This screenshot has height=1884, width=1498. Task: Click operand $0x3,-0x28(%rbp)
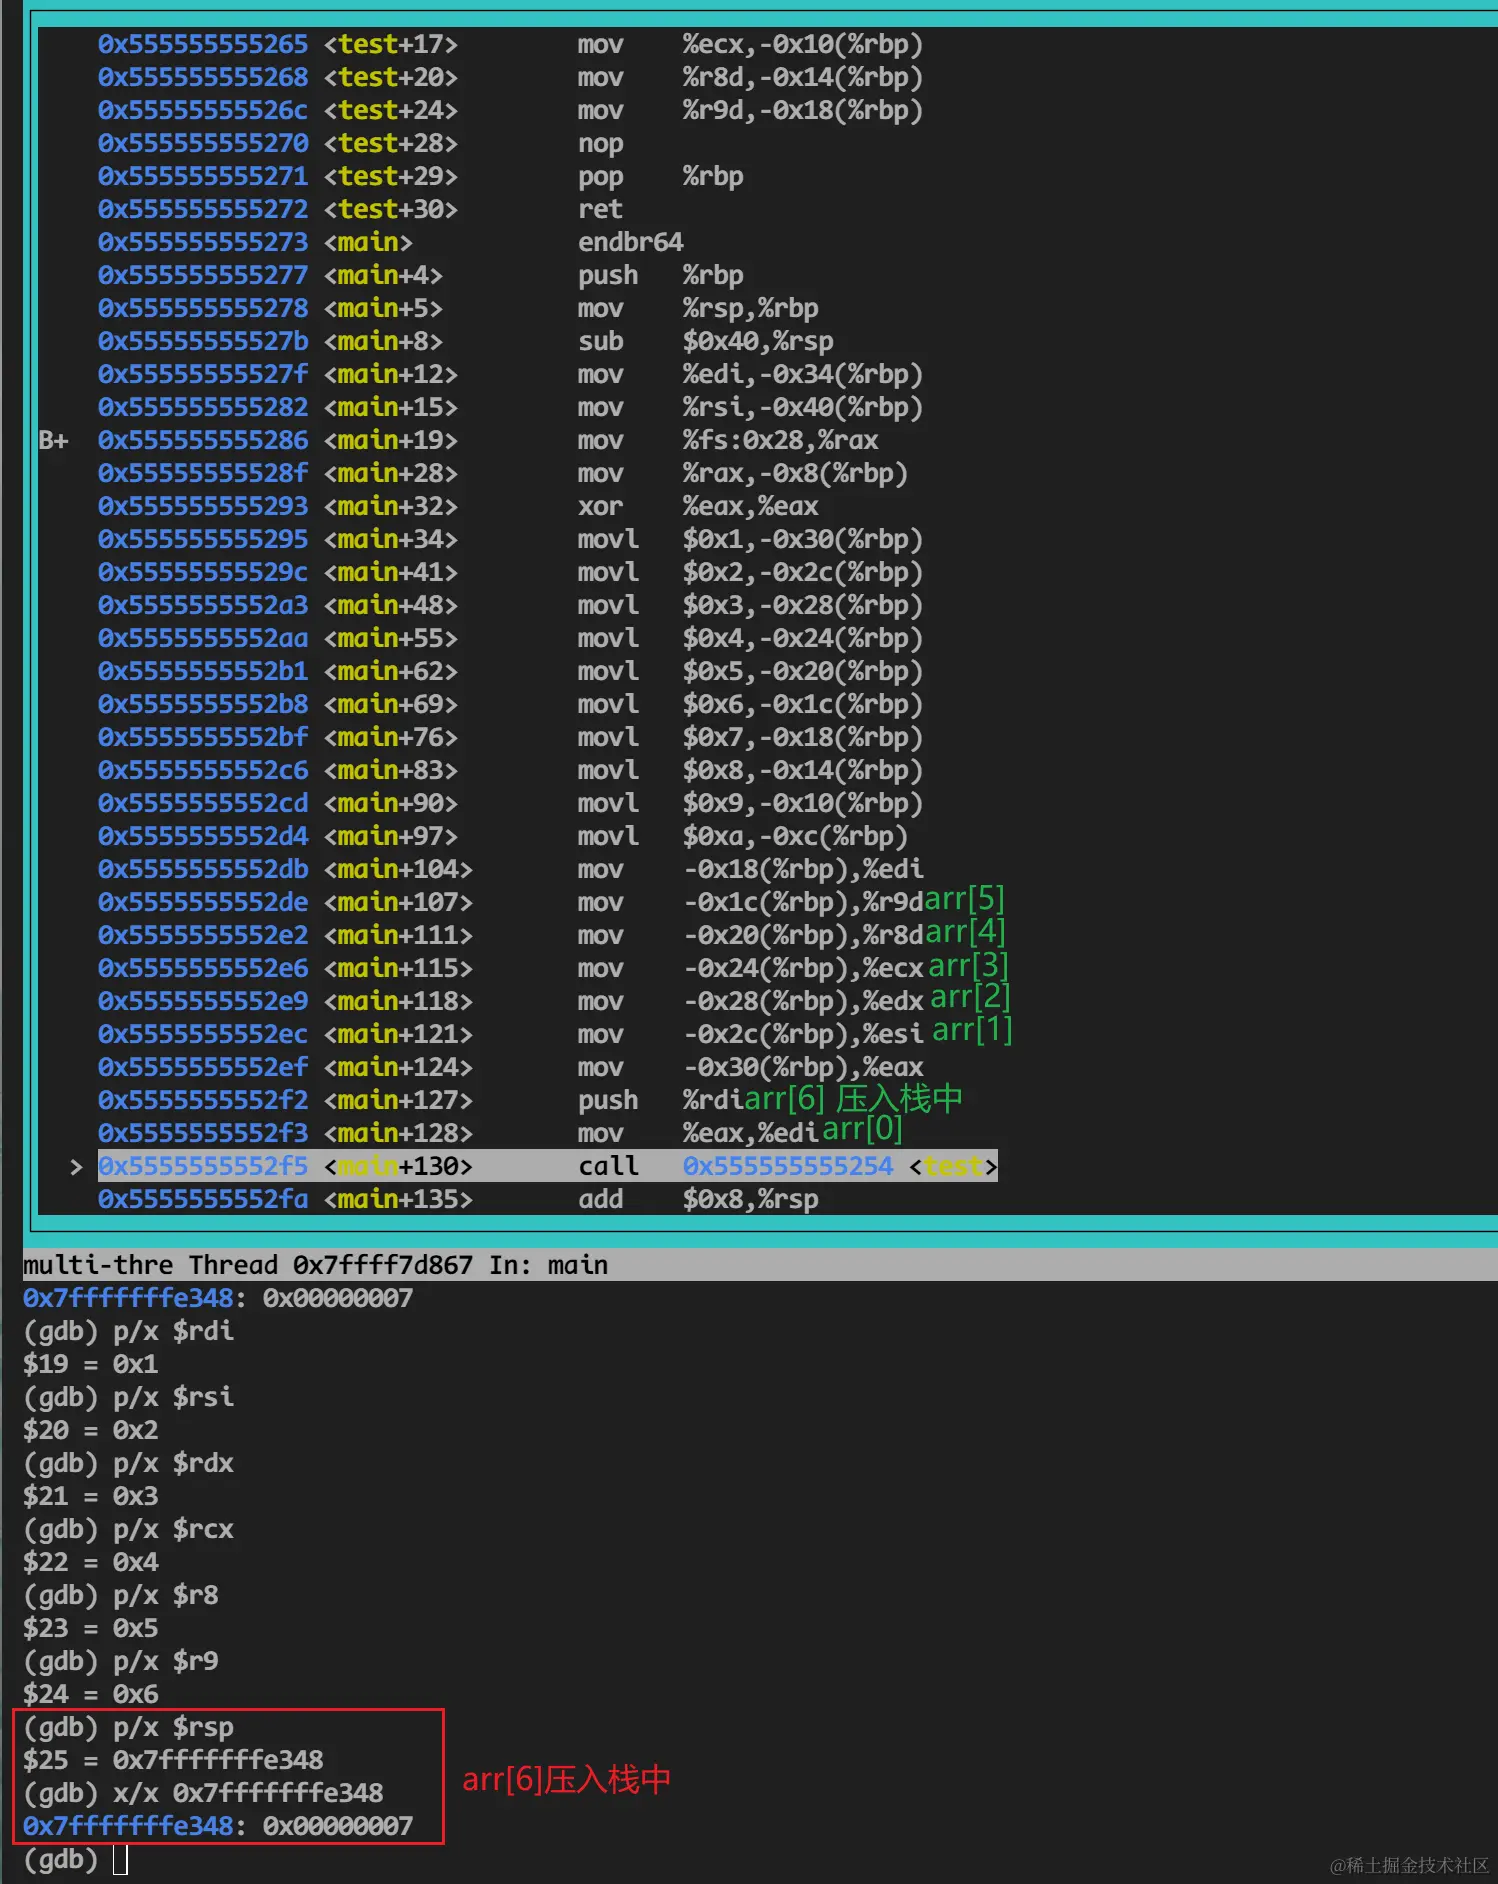803,605
